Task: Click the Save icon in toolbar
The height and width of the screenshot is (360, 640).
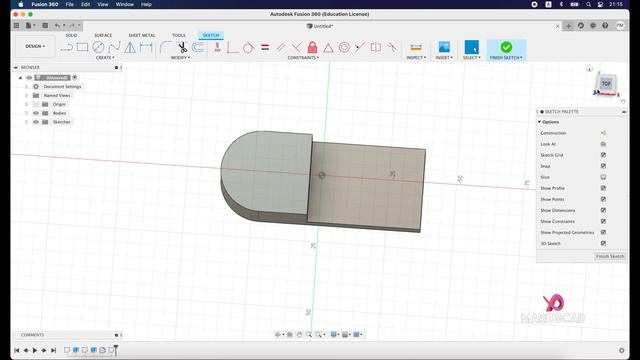Action: [45, 25]
